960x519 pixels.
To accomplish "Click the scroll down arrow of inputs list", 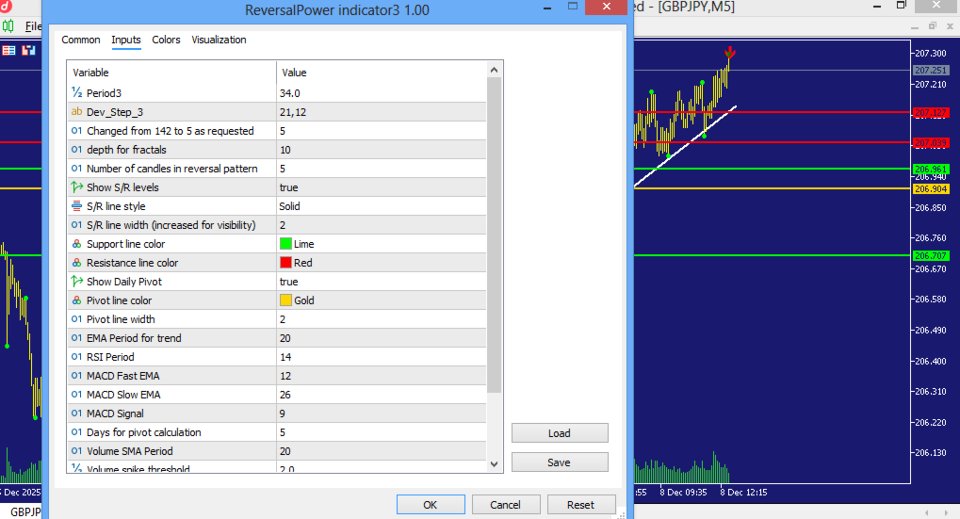I will (x=494, y=465).
